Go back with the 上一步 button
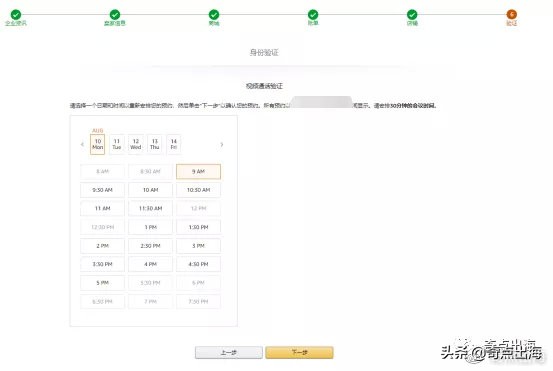 pyautogui.click(x=229, y=352)
